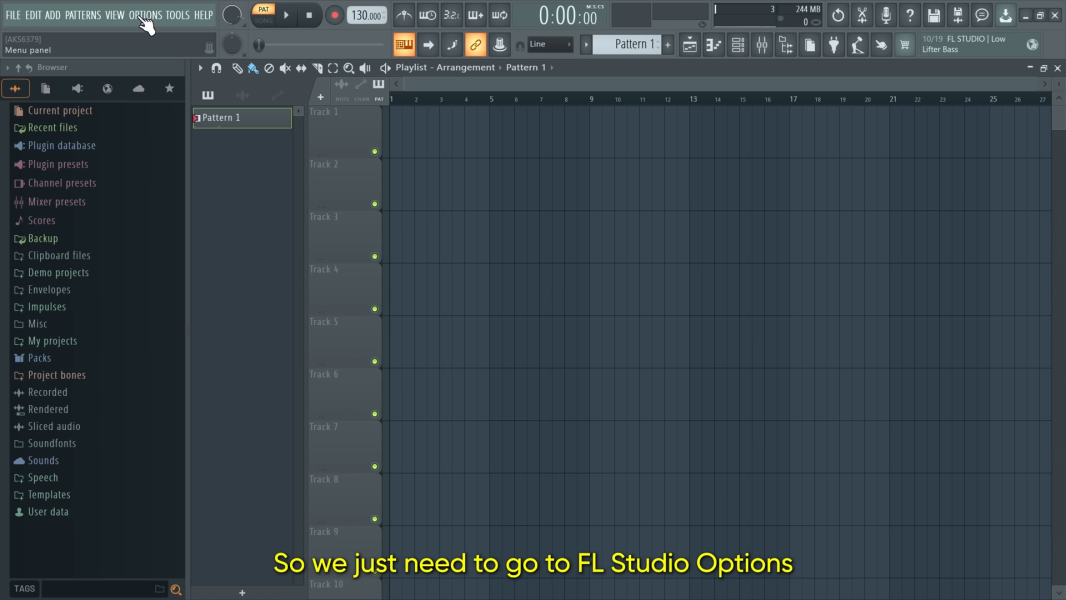Expand the Current project folder
1066x600 pixels.
(60, 110)
